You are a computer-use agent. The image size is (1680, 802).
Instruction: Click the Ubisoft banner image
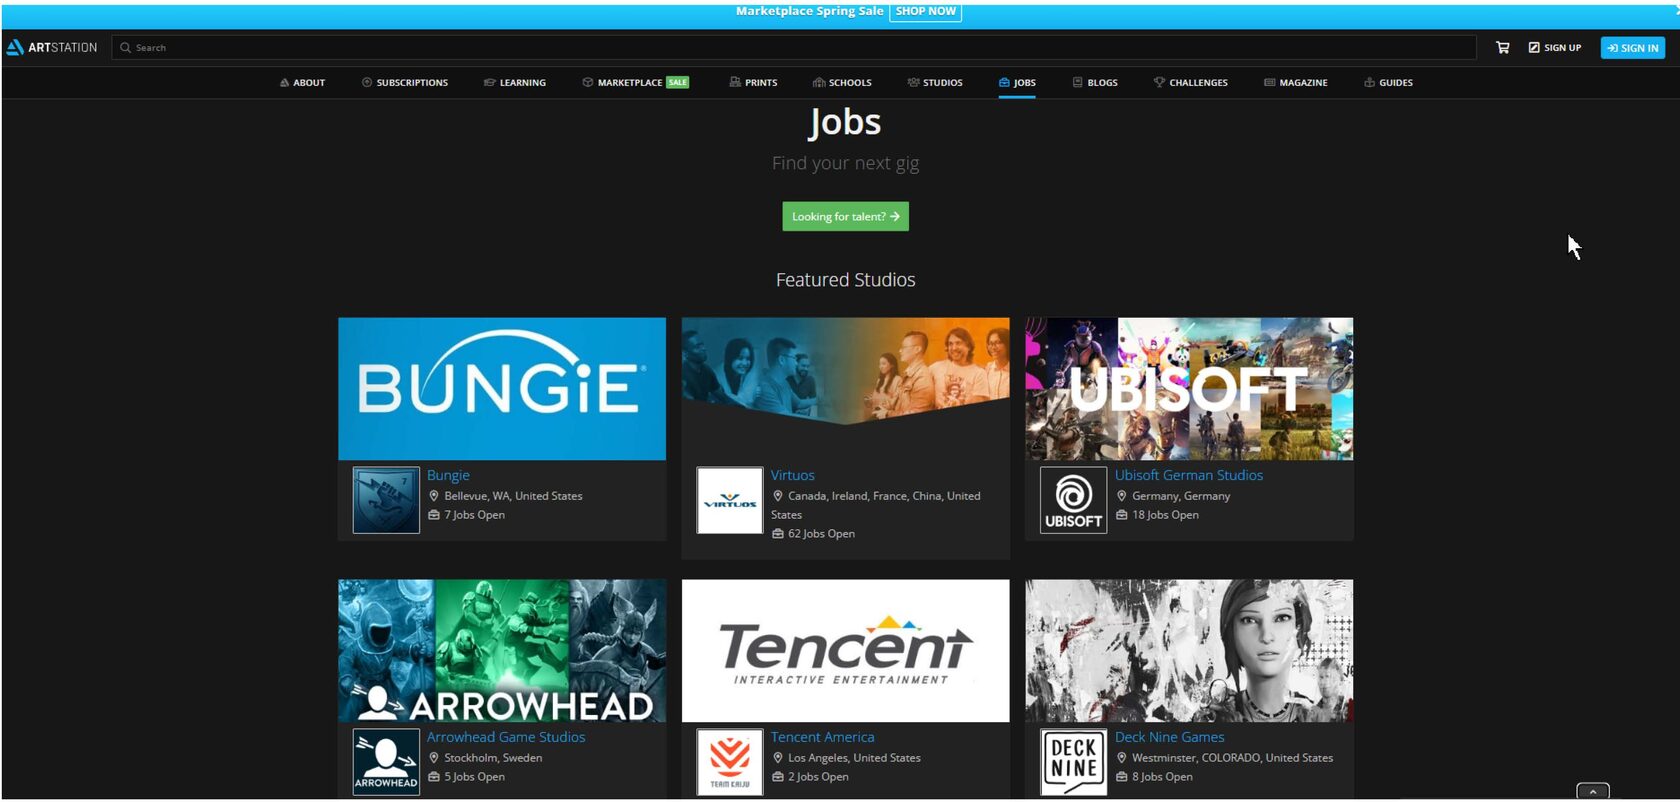click(x=1189, y=389)
